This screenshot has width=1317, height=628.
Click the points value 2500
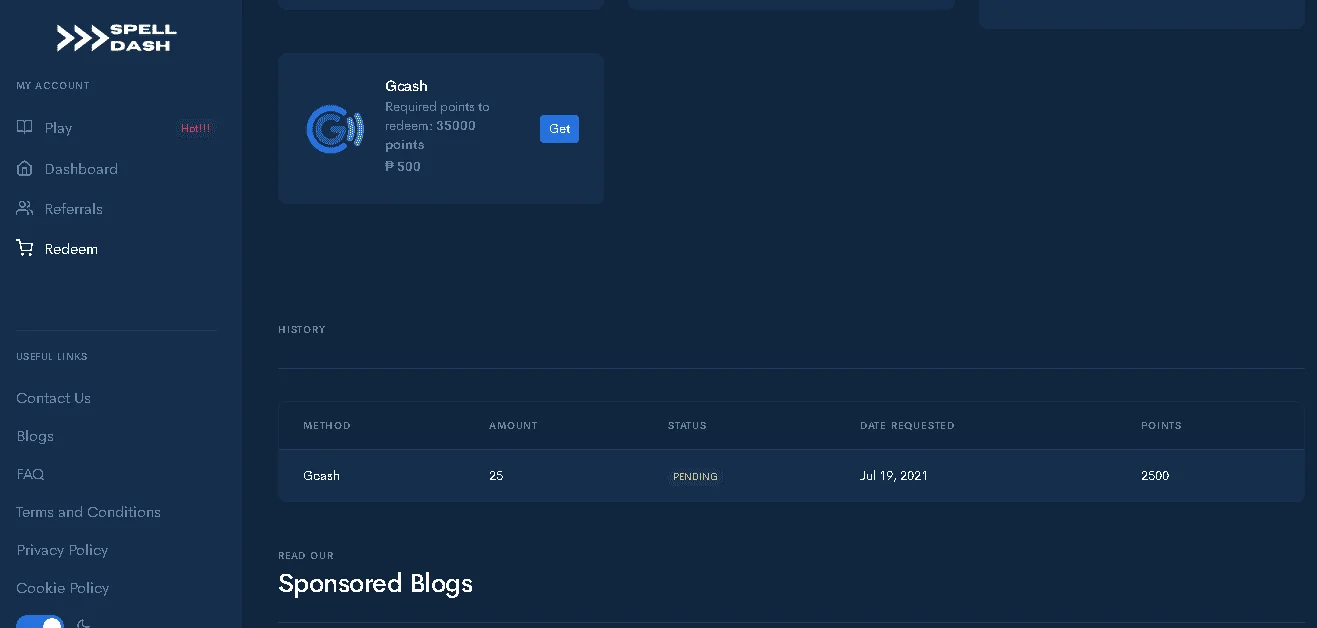point(1155,476)
